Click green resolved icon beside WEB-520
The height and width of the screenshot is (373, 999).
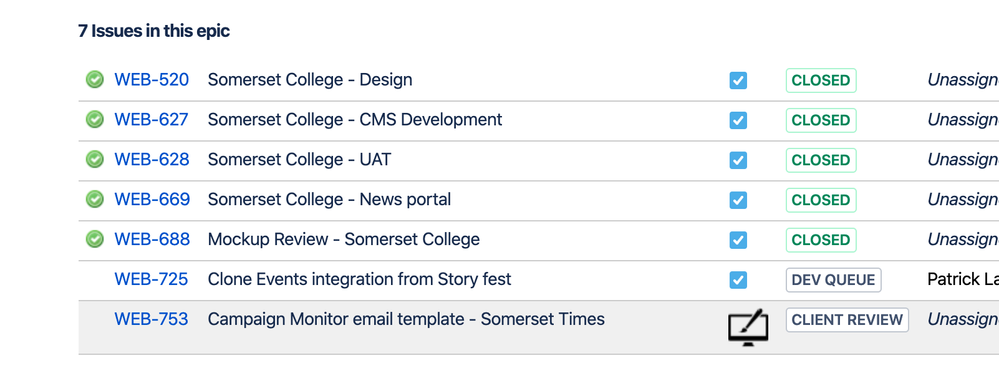coord(94,80)
